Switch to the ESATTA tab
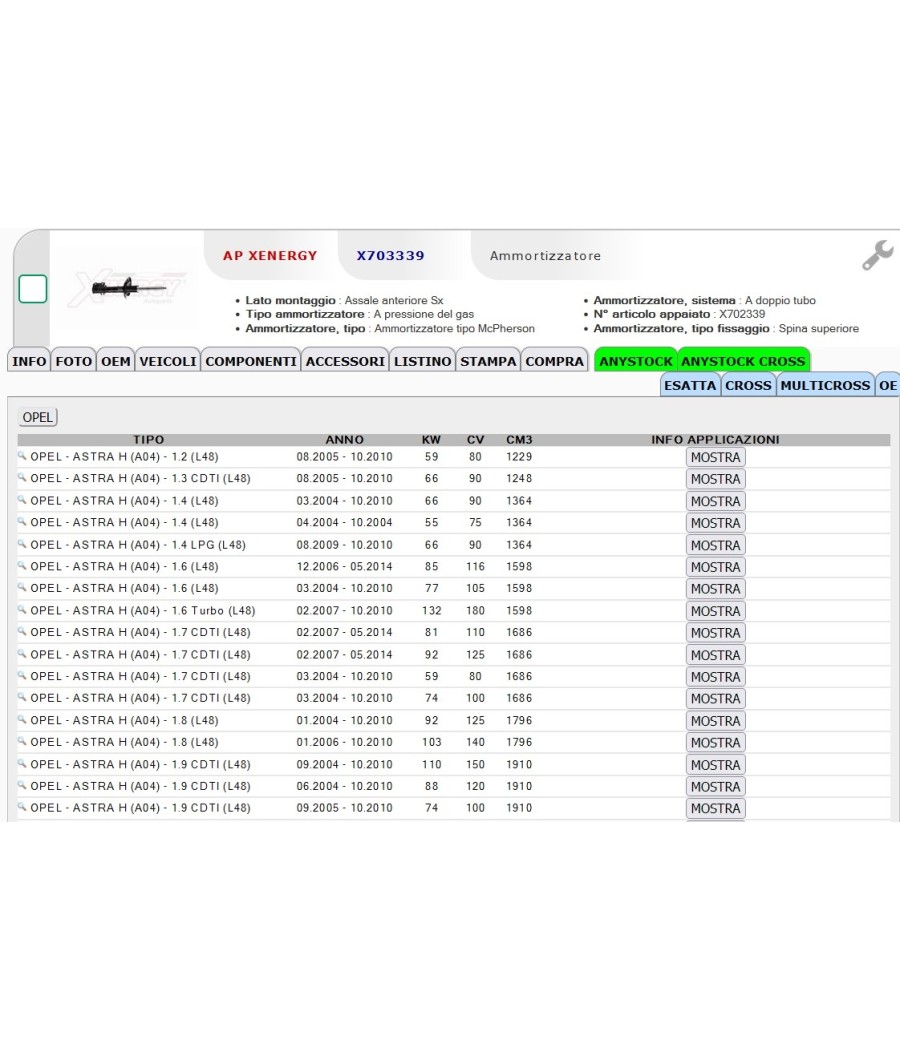The width and height of the screenshot is (900, 1050). (690, 385)
